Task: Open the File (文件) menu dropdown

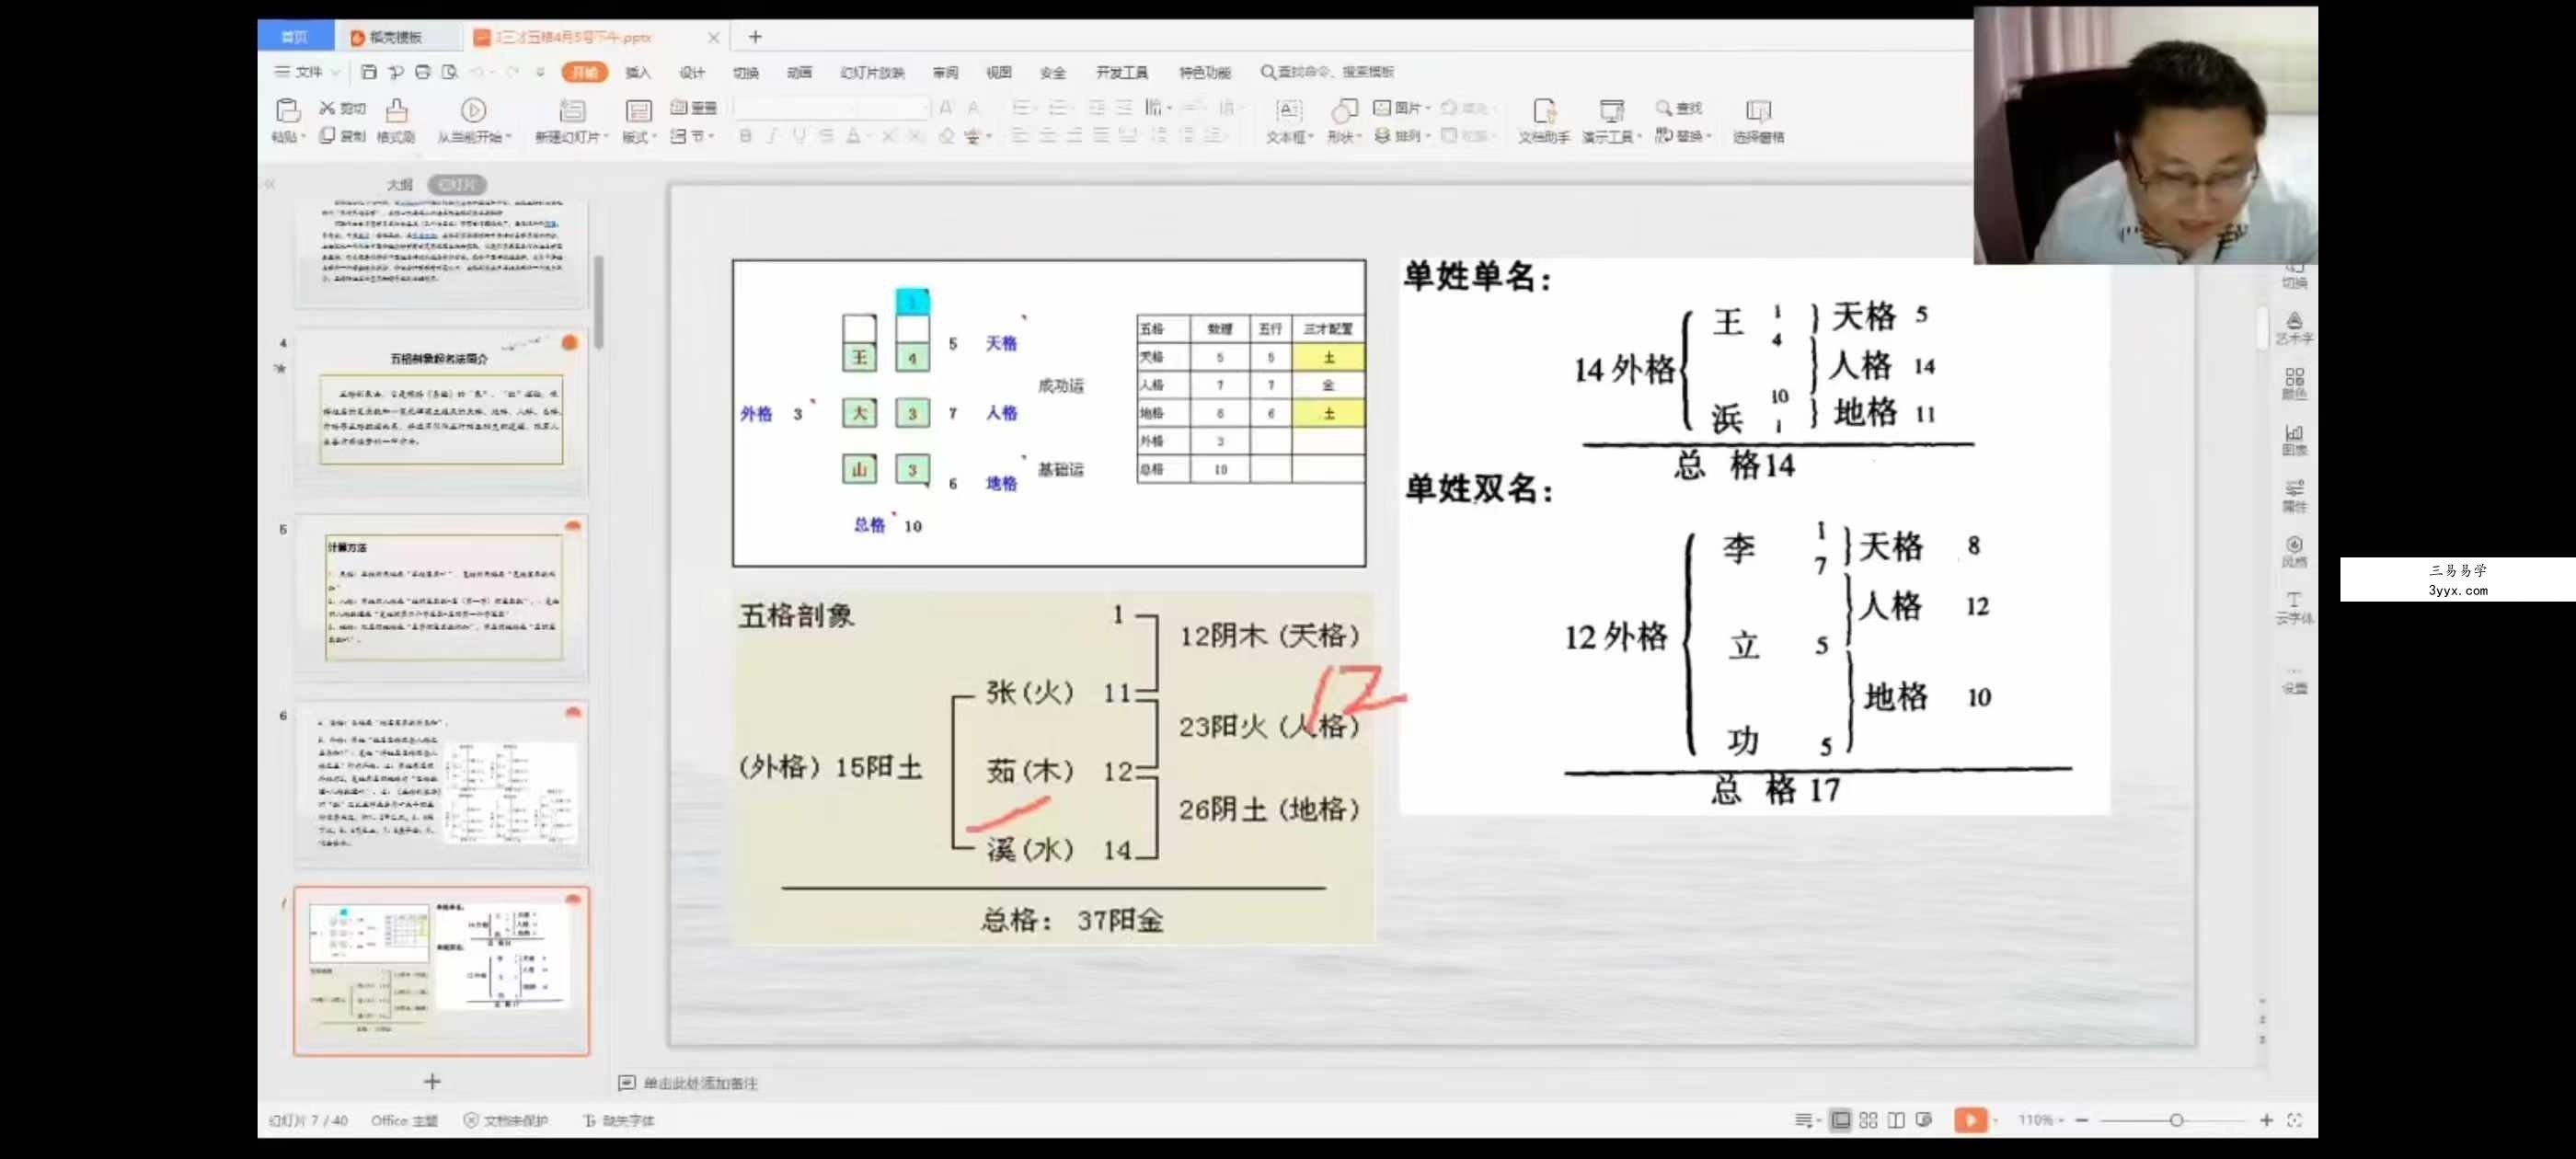Action: 308,72
